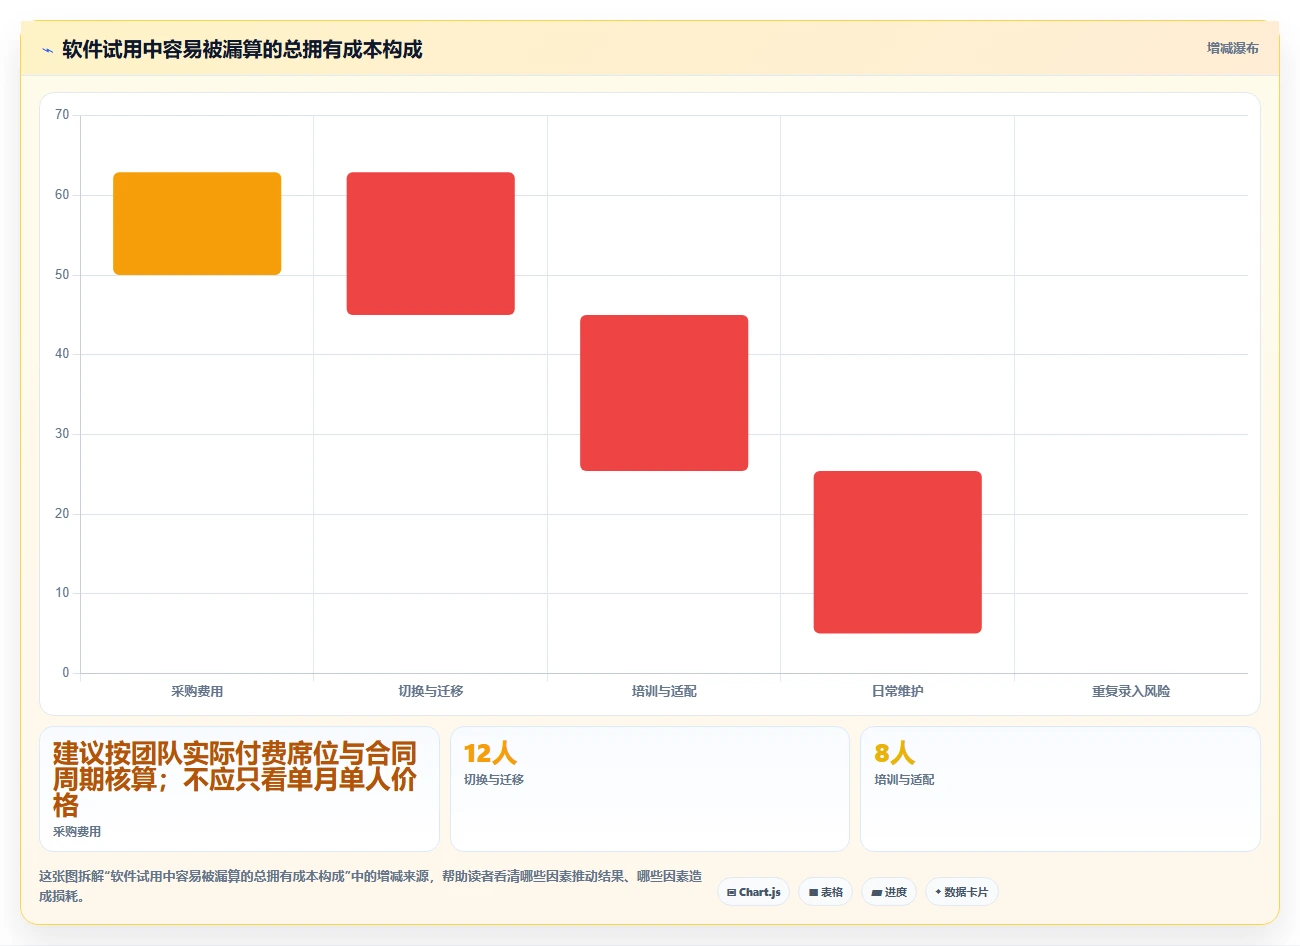Click the 培训与适配 axis label
Image resolution: width=1300 pixels, height=946 pixels.
coord(664,691)
